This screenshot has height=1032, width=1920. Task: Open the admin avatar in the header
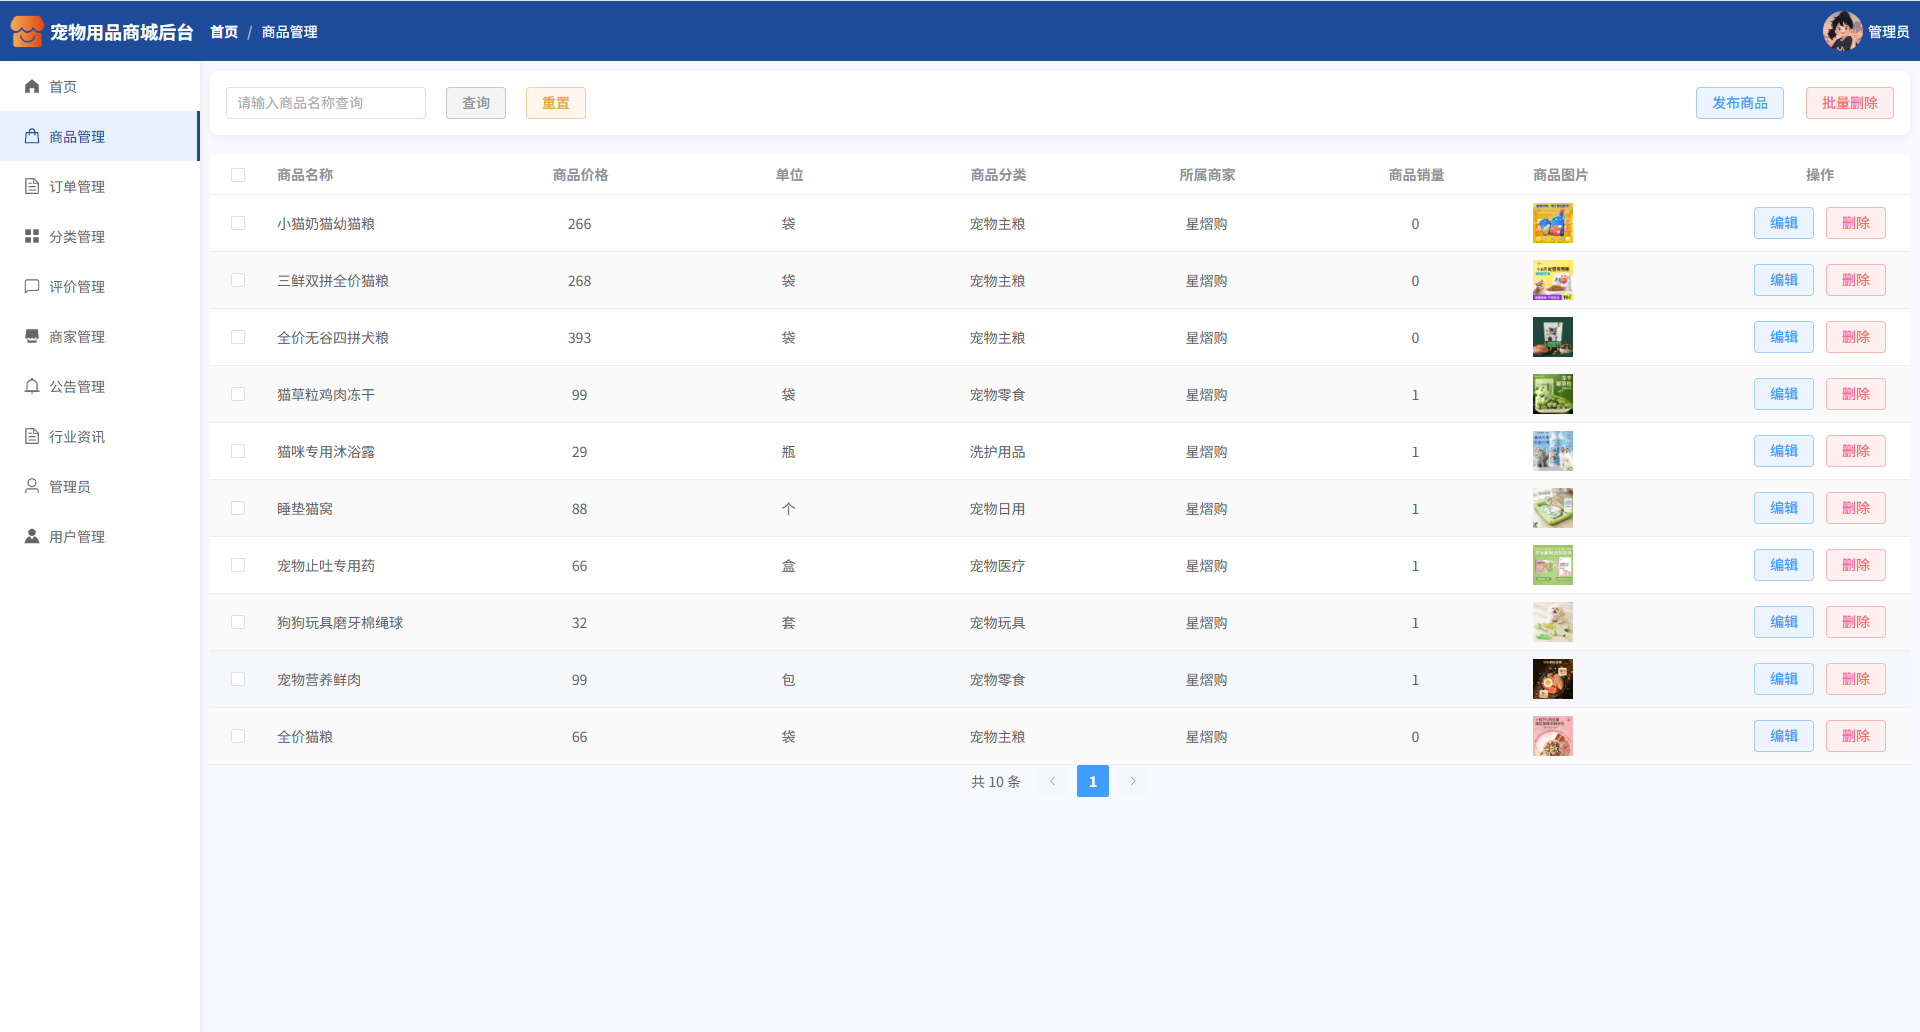(x=1841, y=31)
